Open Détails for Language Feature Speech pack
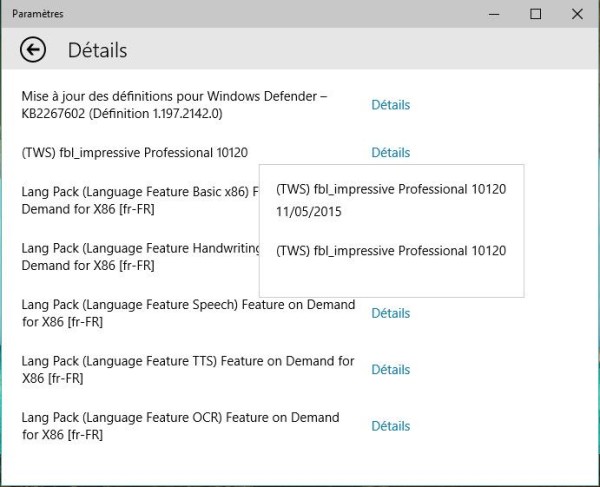This screenshot has height=487, width=600. tap(390, 313)
